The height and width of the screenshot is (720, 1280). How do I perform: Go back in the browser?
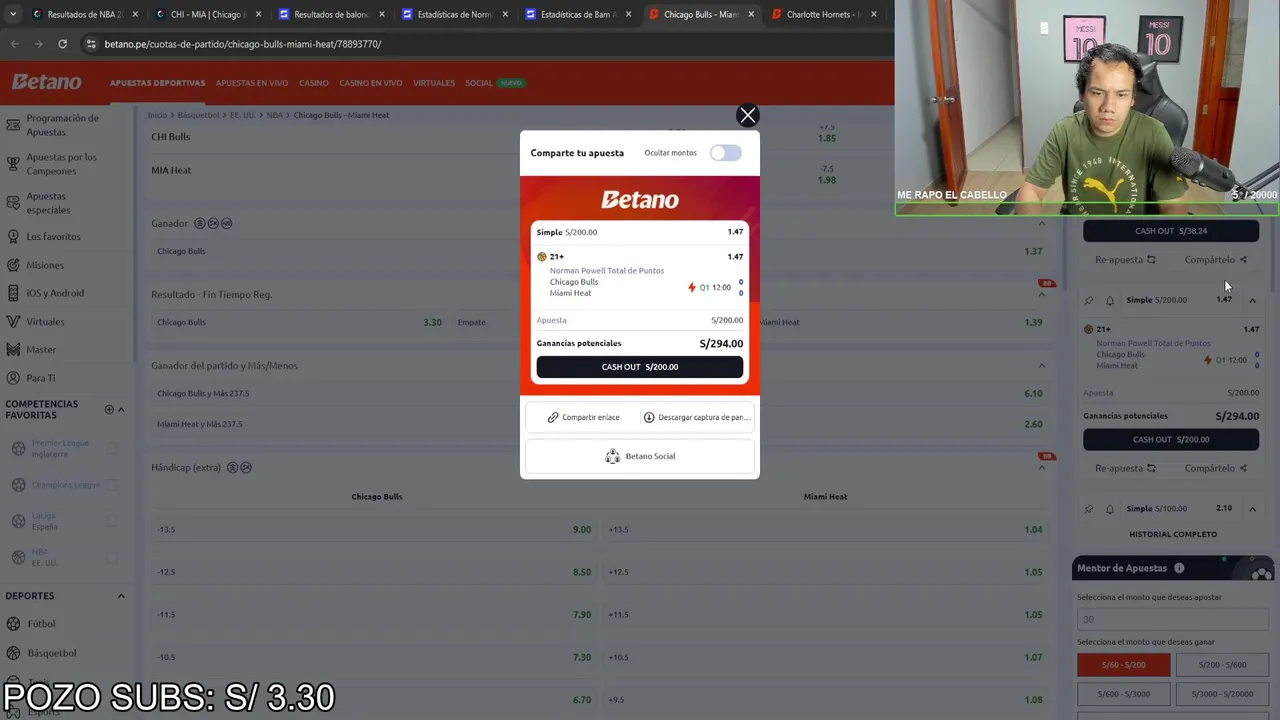[x=14, y=44]
